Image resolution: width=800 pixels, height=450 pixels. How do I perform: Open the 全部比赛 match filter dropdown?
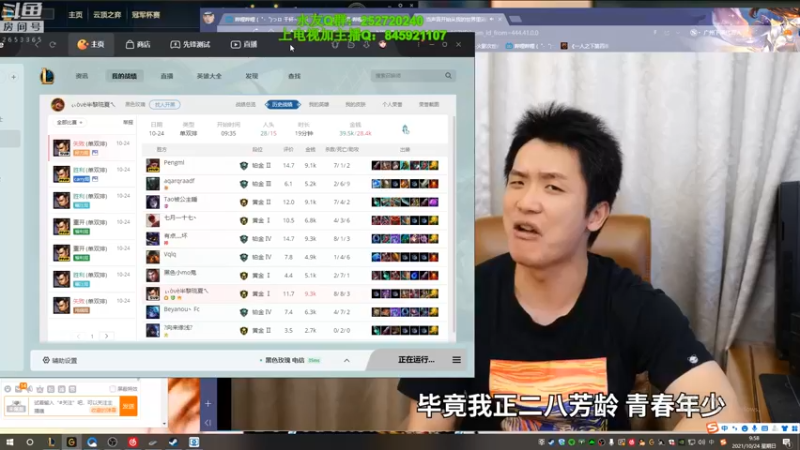pos(70,122)
